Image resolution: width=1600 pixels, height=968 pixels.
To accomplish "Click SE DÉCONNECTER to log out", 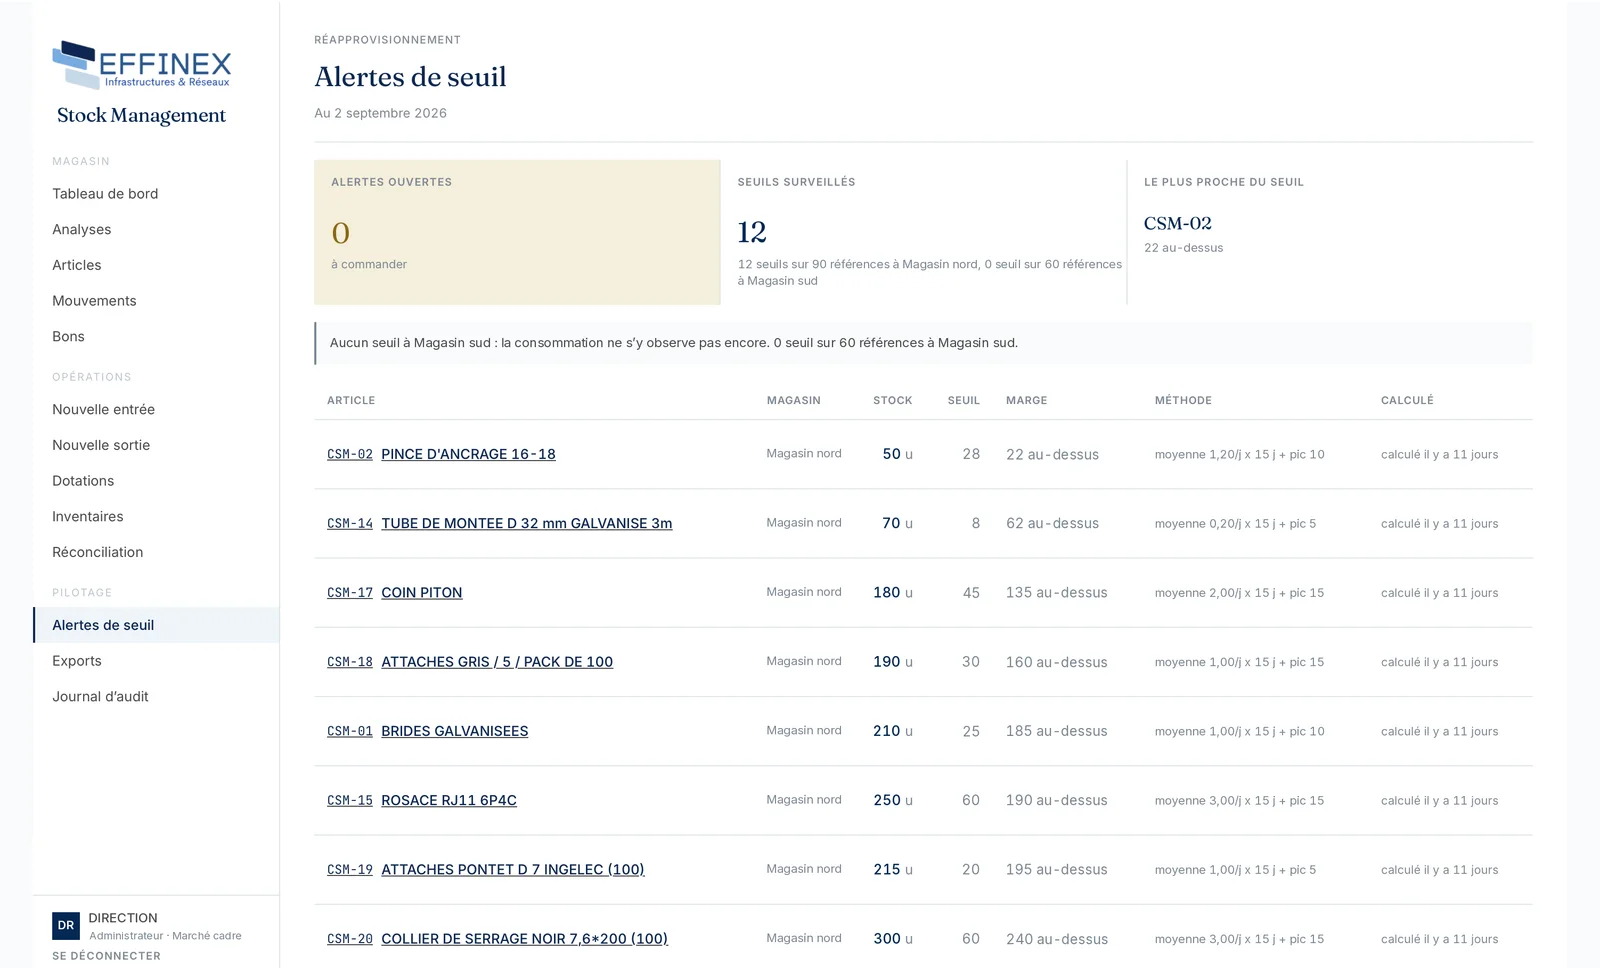I will 106,956.
